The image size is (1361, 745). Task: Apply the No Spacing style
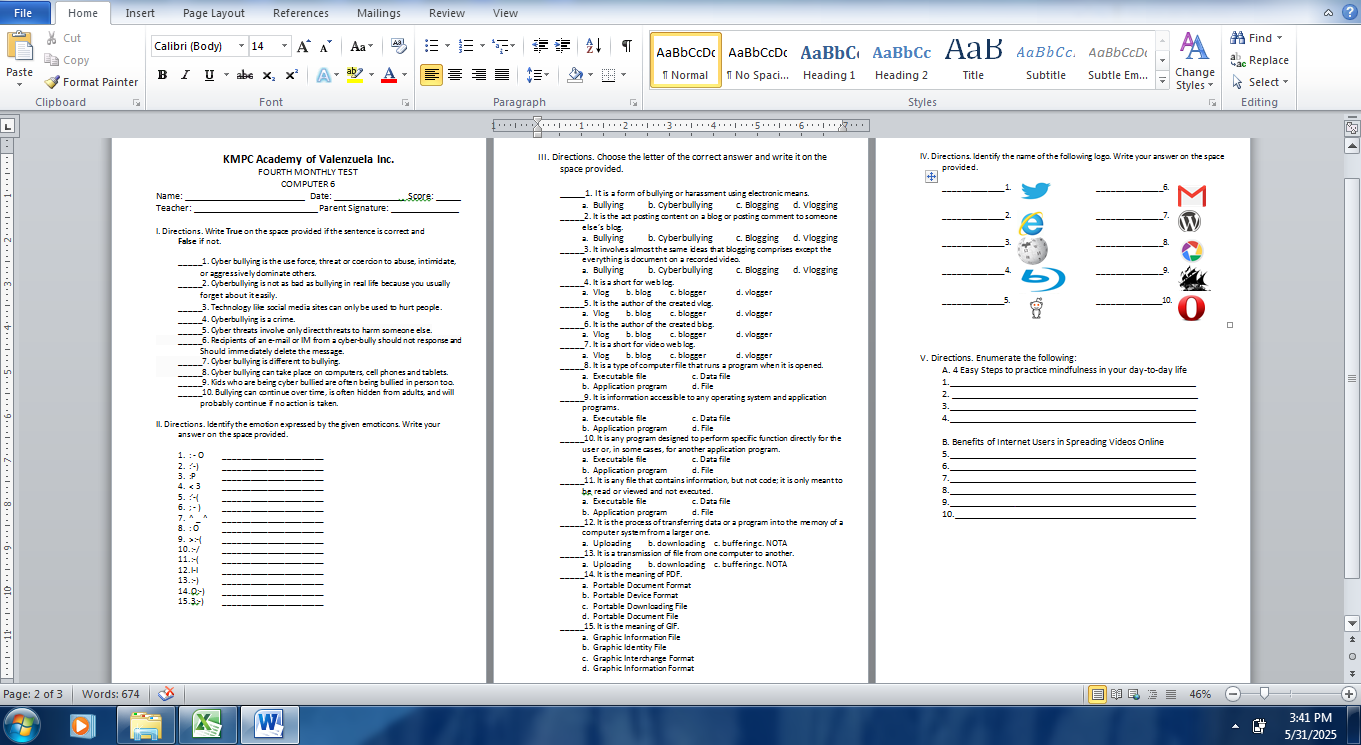(757, 60)
